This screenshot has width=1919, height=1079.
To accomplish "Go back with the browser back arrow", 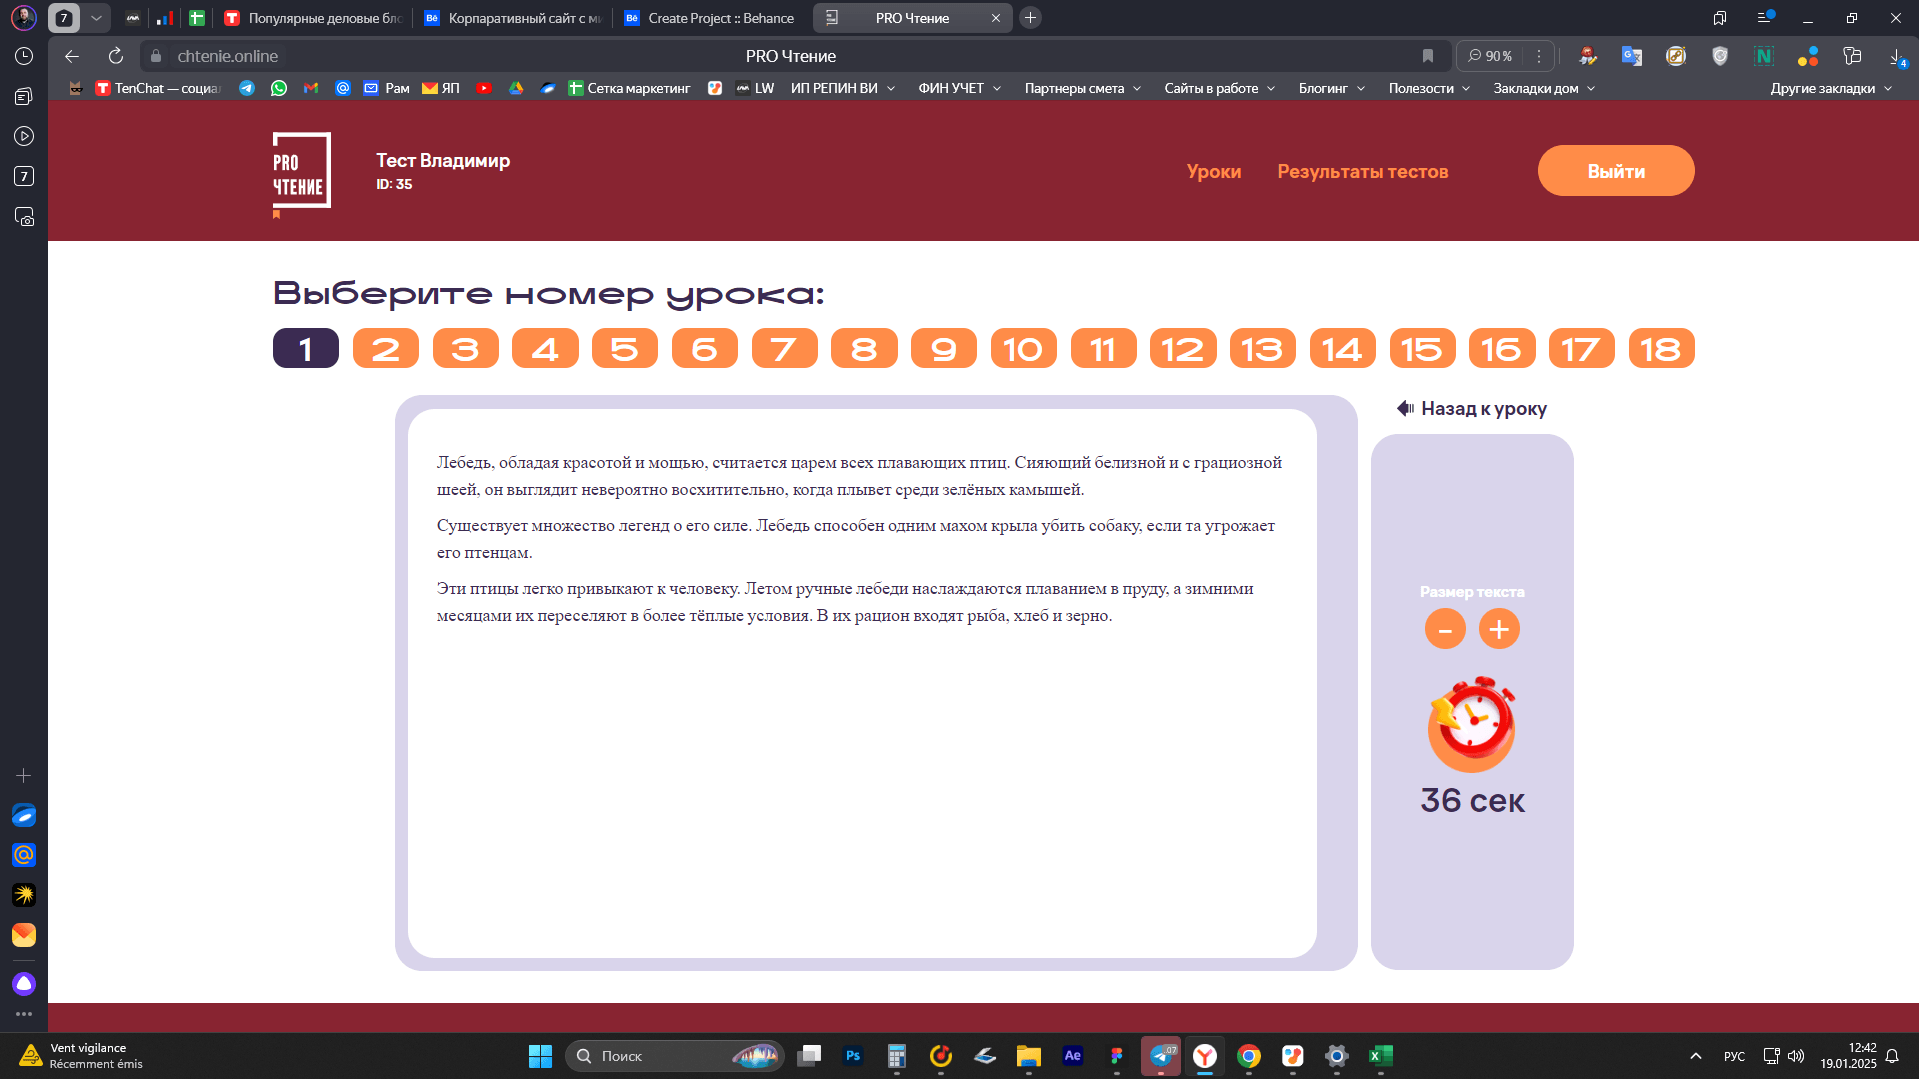I will (72, 56).
